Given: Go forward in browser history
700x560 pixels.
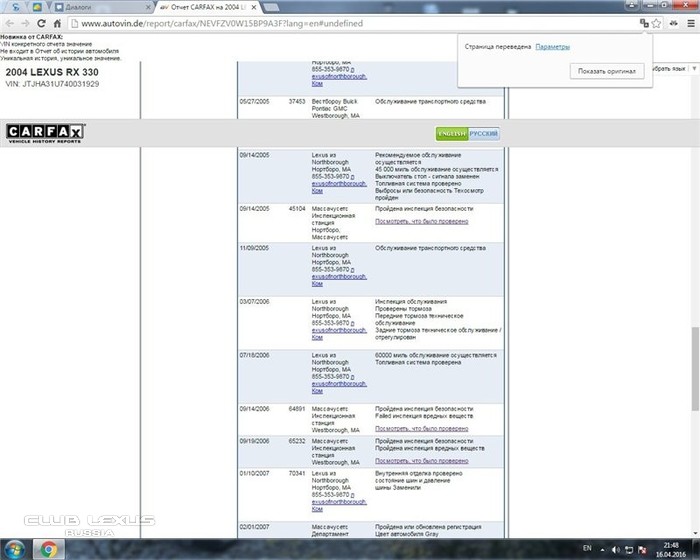Looking at the screenshot, I should point(25,23).
